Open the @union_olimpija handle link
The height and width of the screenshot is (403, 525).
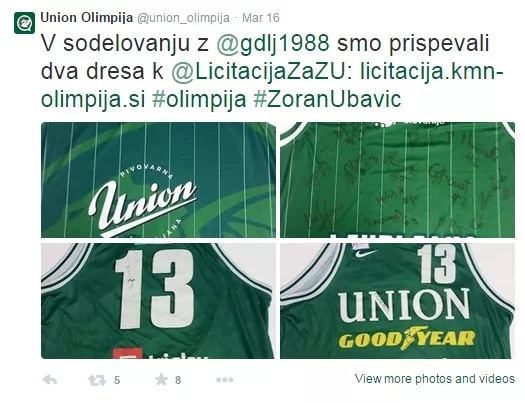tap(183, 18)
